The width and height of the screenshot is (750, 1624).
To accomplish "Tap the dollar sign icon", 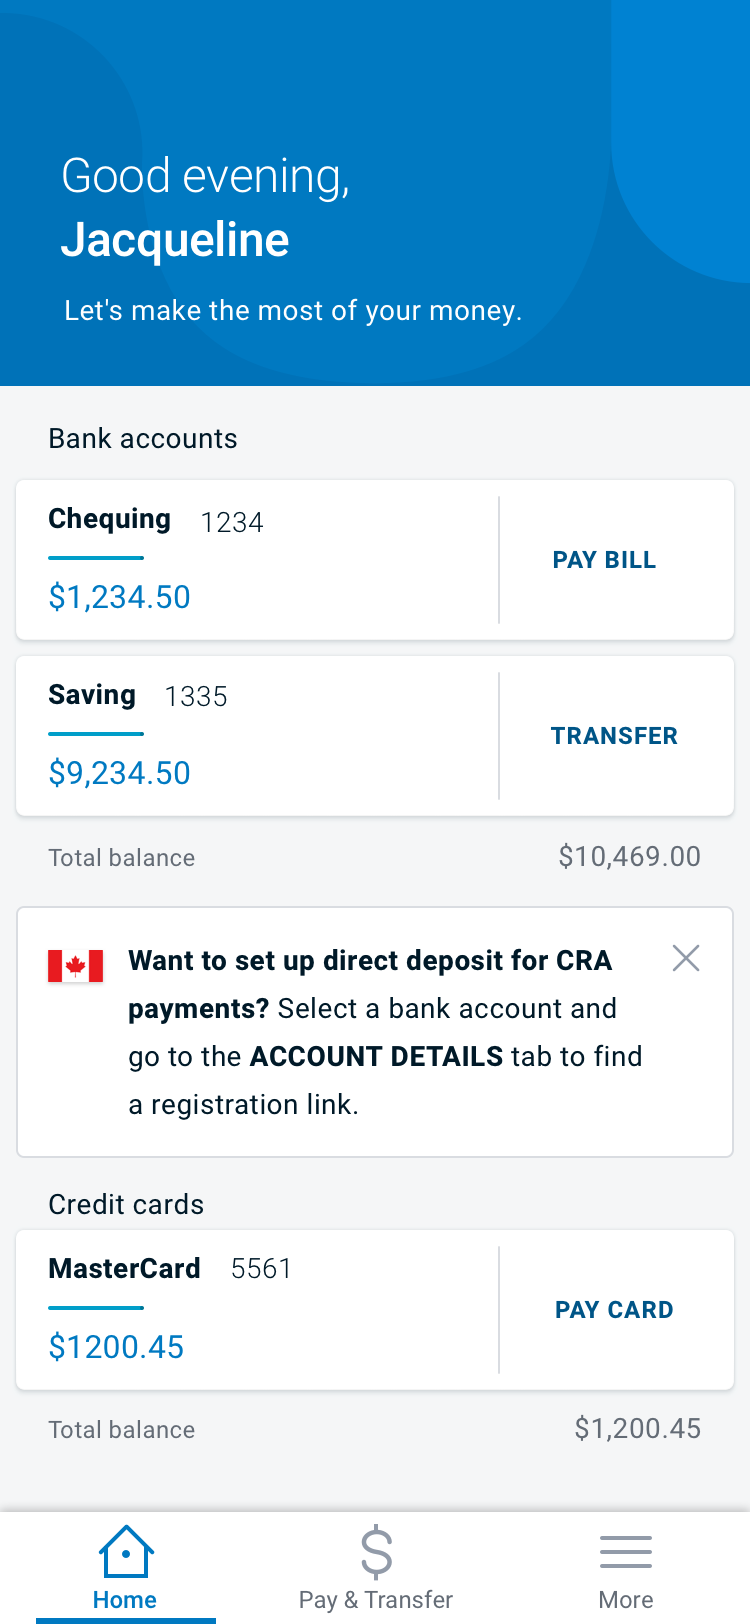I will (376, 1551).
